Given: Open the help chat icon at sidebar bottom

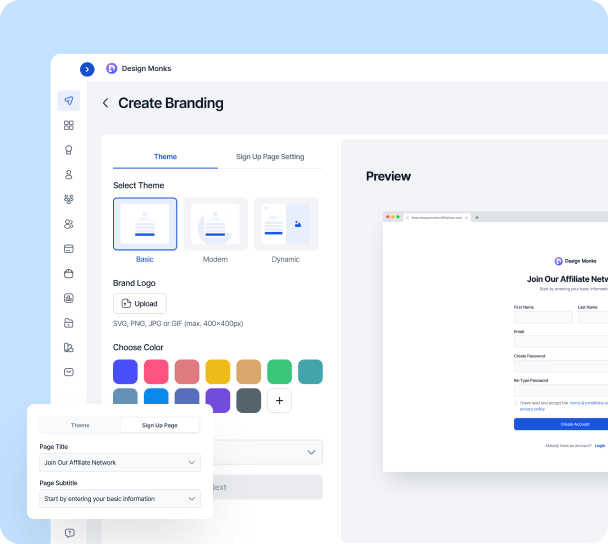Looking at the screenshot, I should tap(69, 533).
